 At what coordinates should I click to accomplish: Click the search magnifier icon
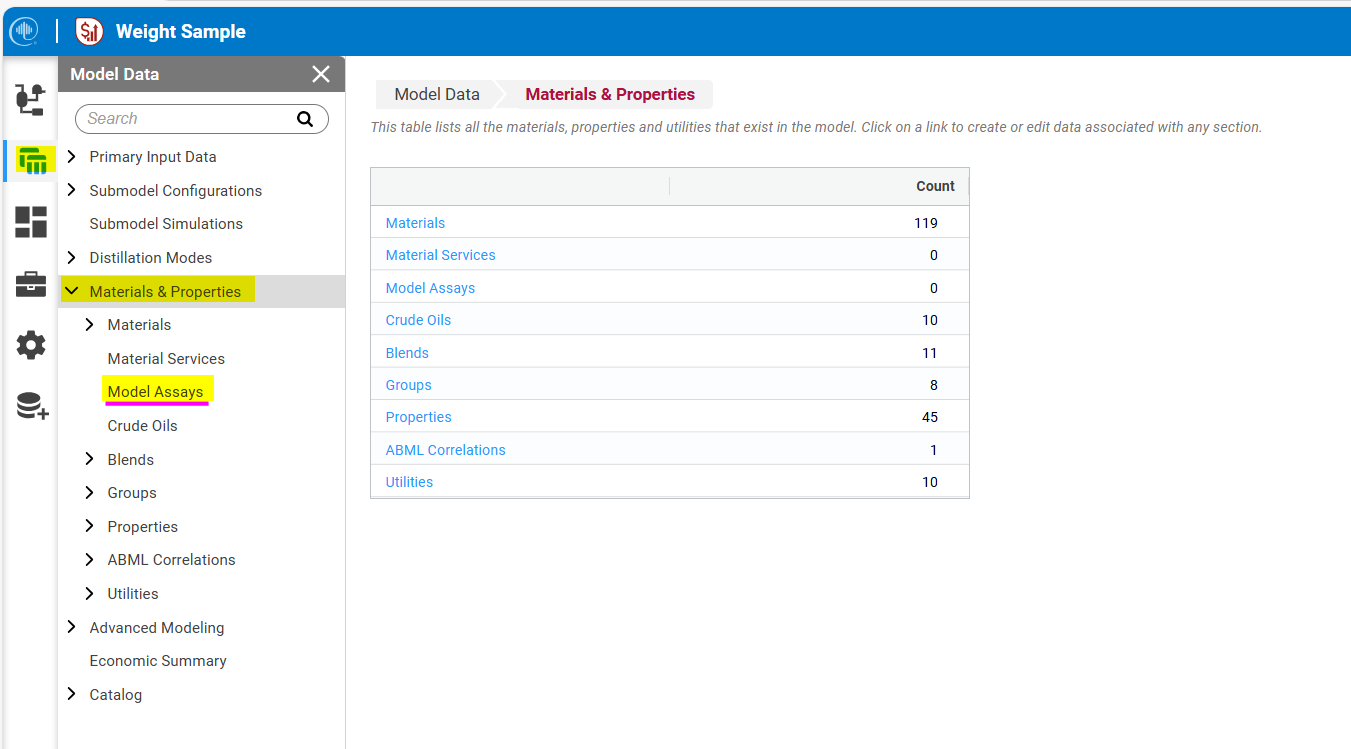tap(305, 119)
